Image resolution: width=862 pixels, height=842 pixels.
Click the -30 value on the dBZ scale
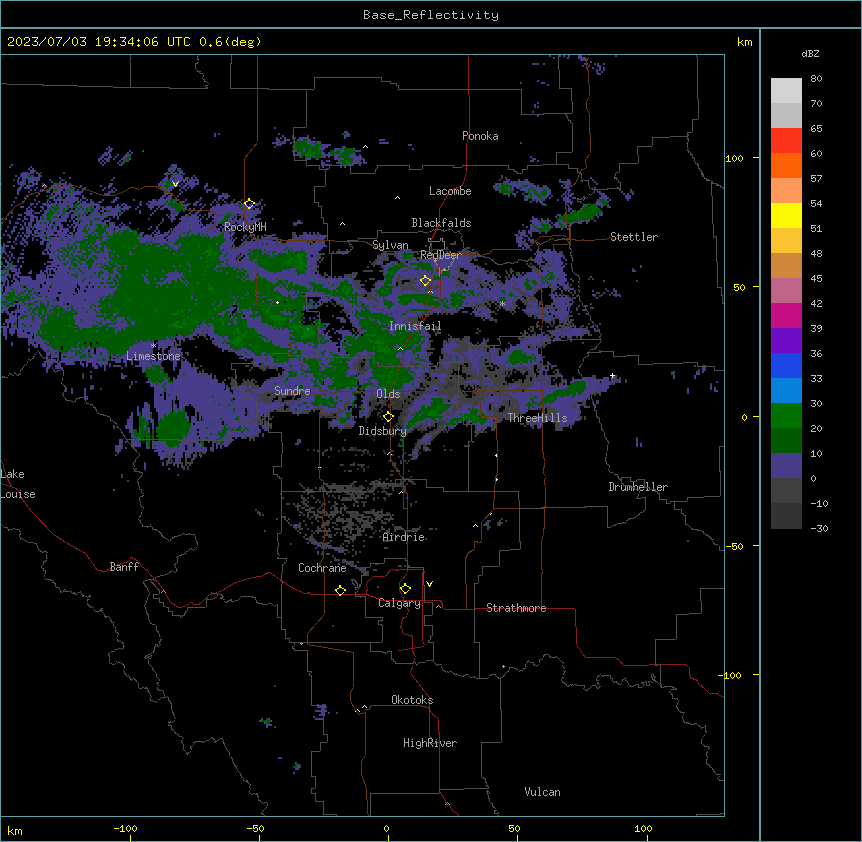[819, 529]
